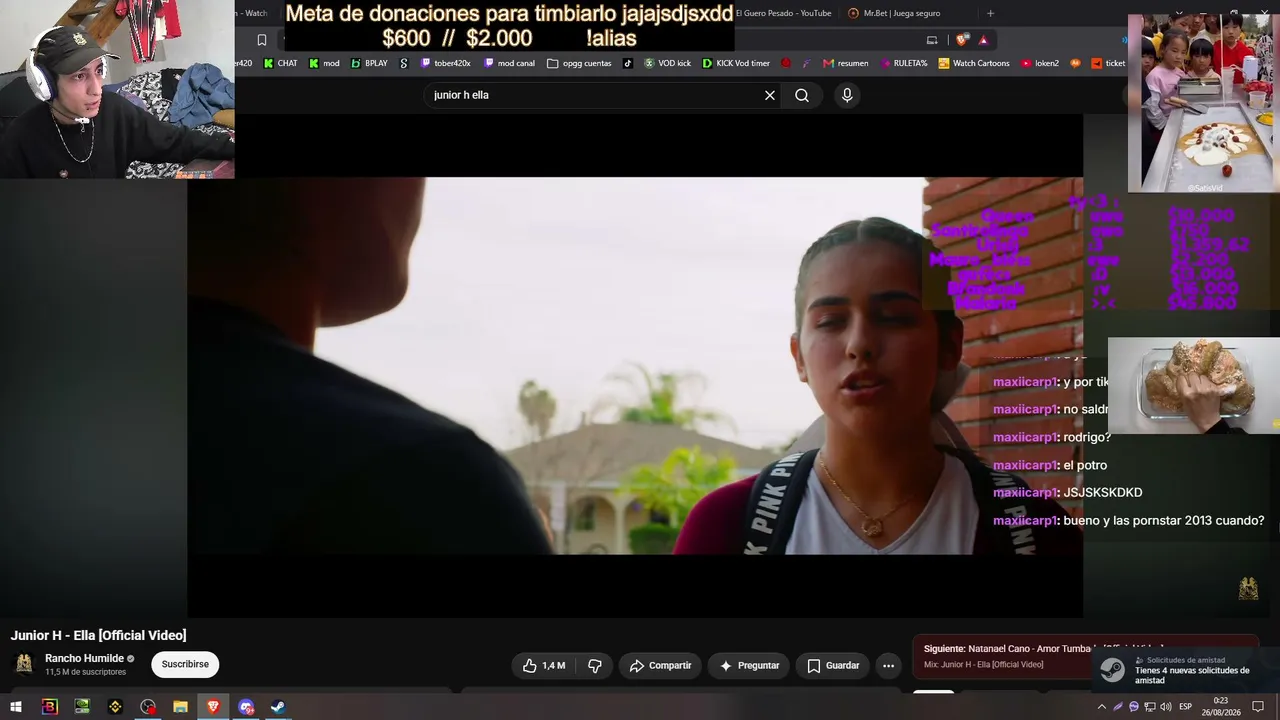Start voice search with the microphone icon
Viewport: 1280px width, 720px height.
point(847,95)
